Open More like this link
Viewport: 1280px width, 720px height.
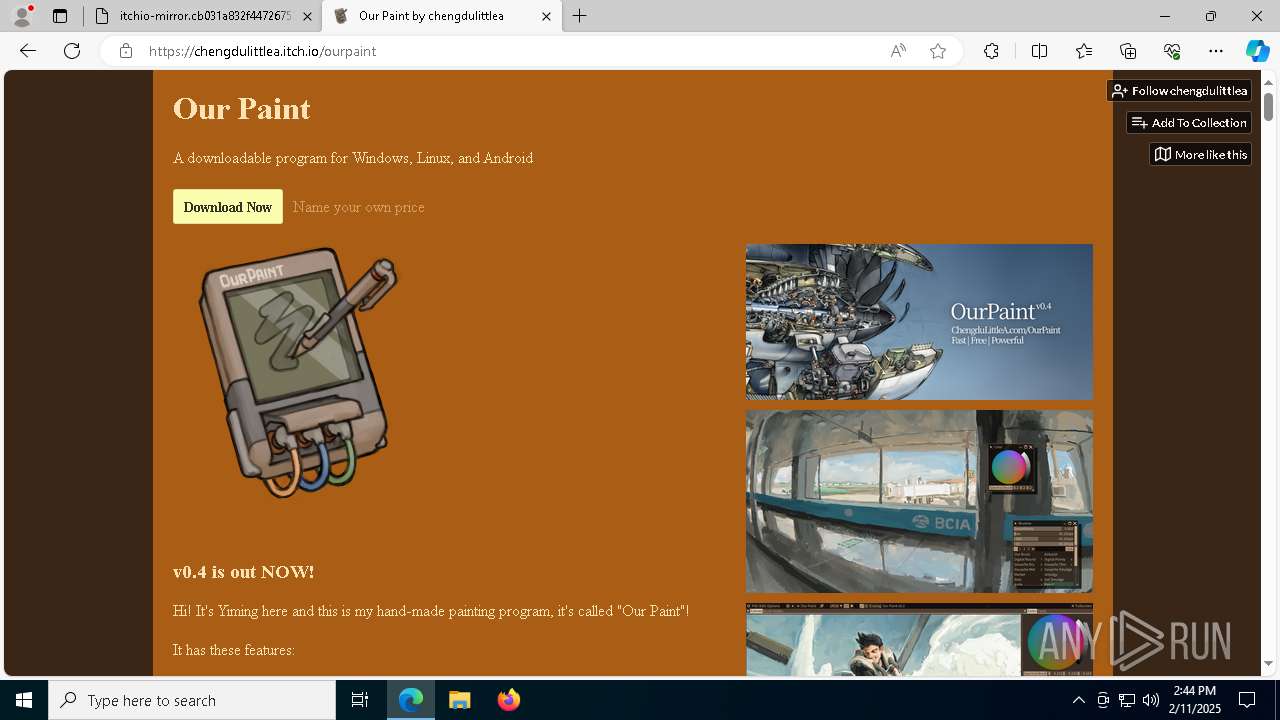(x=1200, y=155)
